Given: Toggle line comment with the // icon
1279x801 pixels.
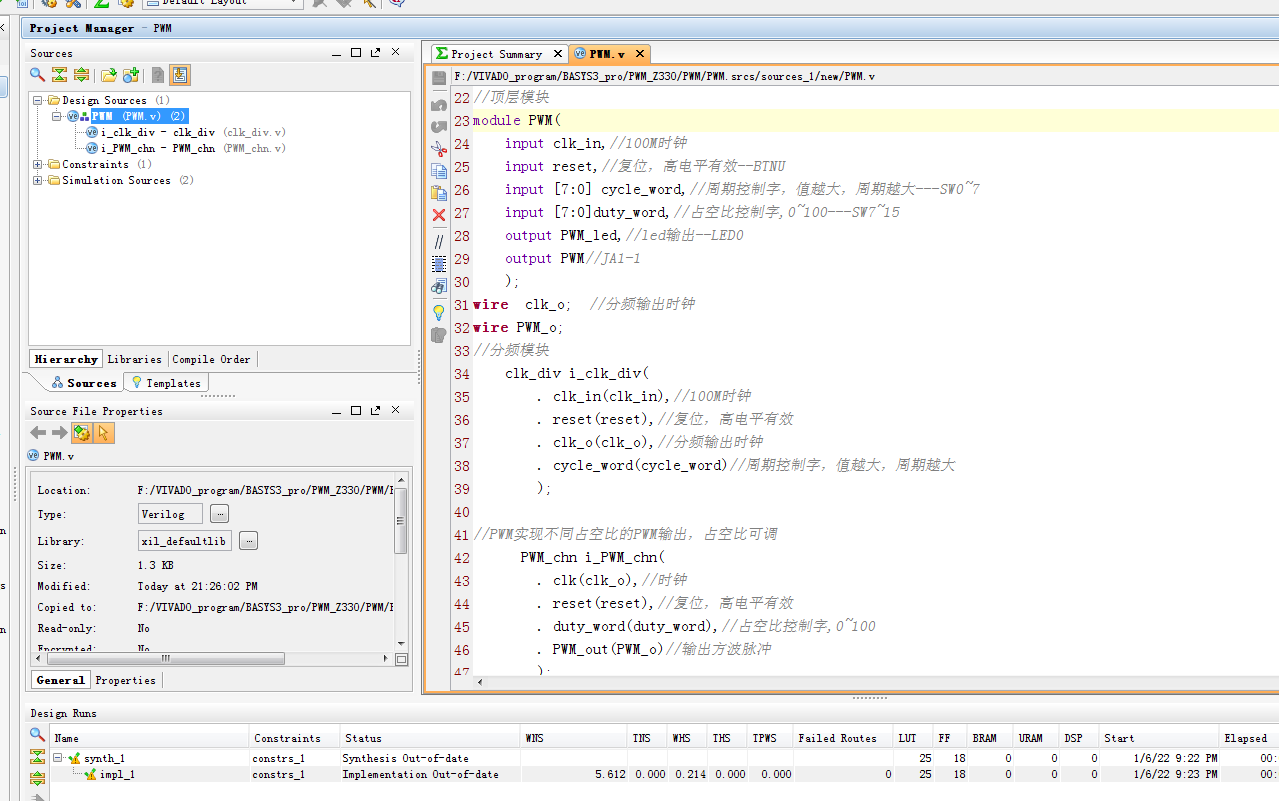Looking at the screenshot, I should 438,239.
